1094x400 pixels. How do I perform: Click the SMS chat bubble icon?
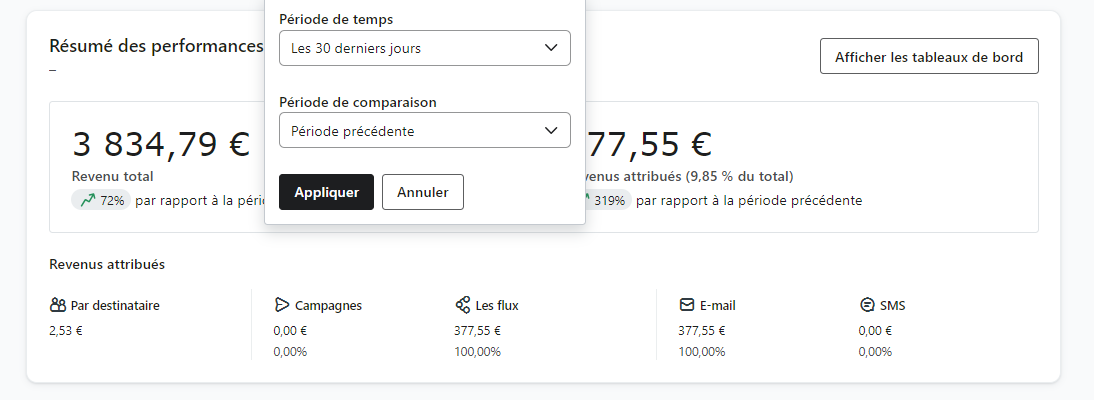click(867, 305)
